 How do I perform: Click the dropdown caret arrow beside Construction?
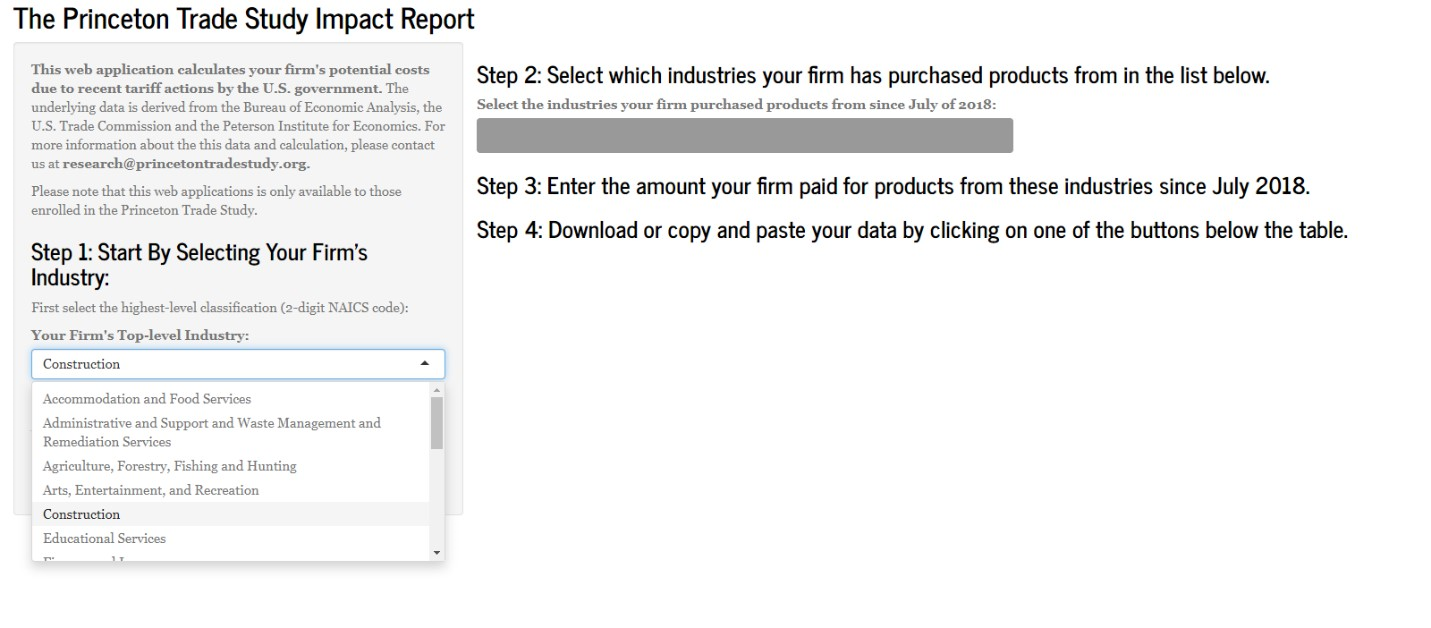[424, 364]
